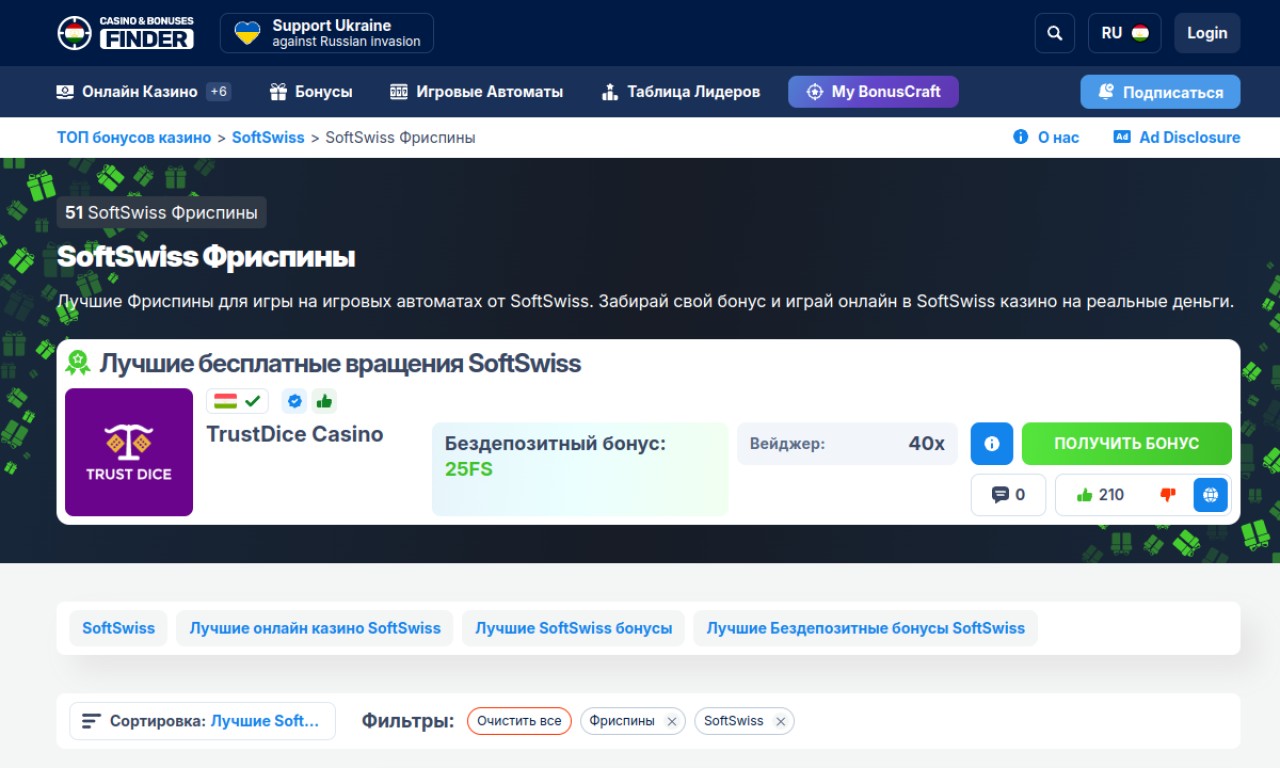
Task: Expand the Сортировка sorting dropdown
Action: tap(202, 721)
